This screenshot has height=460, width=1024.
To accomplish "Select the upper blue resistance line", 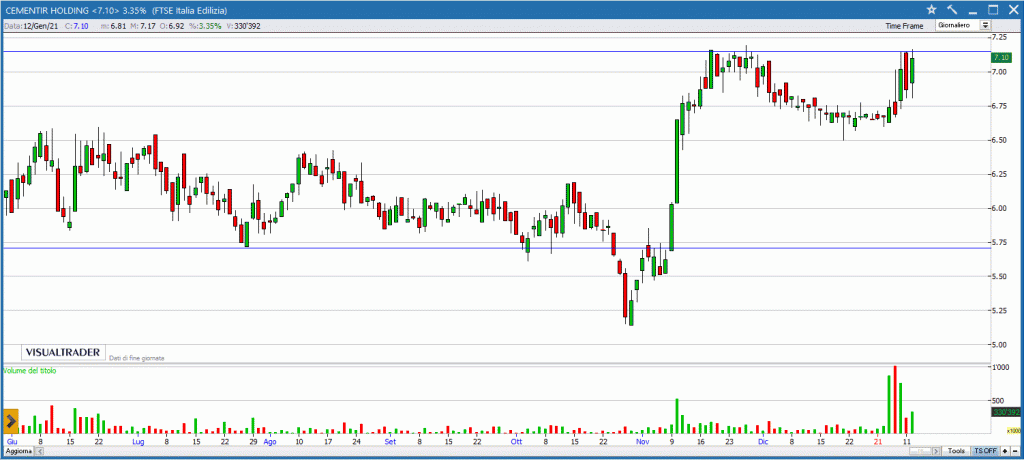I will click(x=496, y=52).
